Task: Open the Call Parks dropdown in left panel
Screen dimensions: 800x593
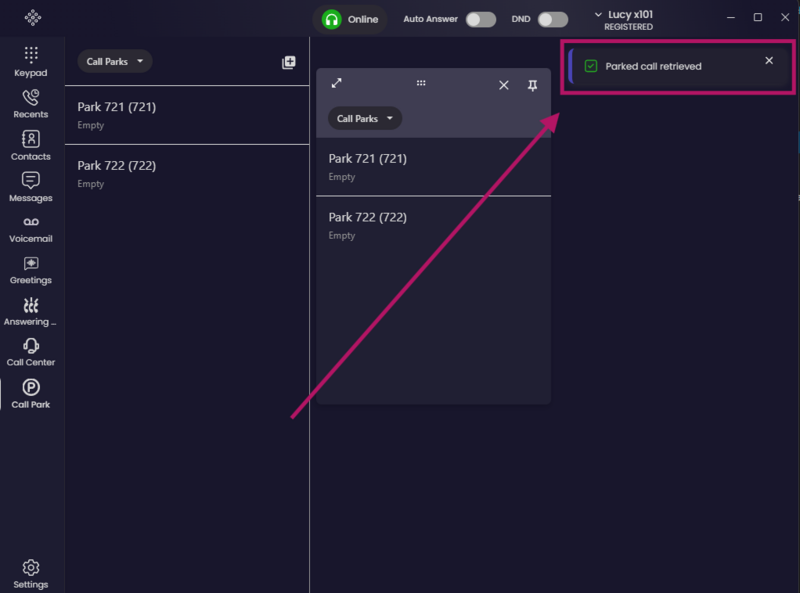Action: [x=114, y=61]
